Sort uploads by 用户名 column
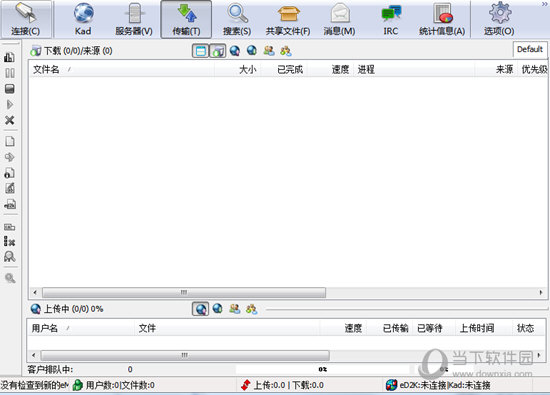This screenshot has height=395, width=550. click(x=81, y=328)
